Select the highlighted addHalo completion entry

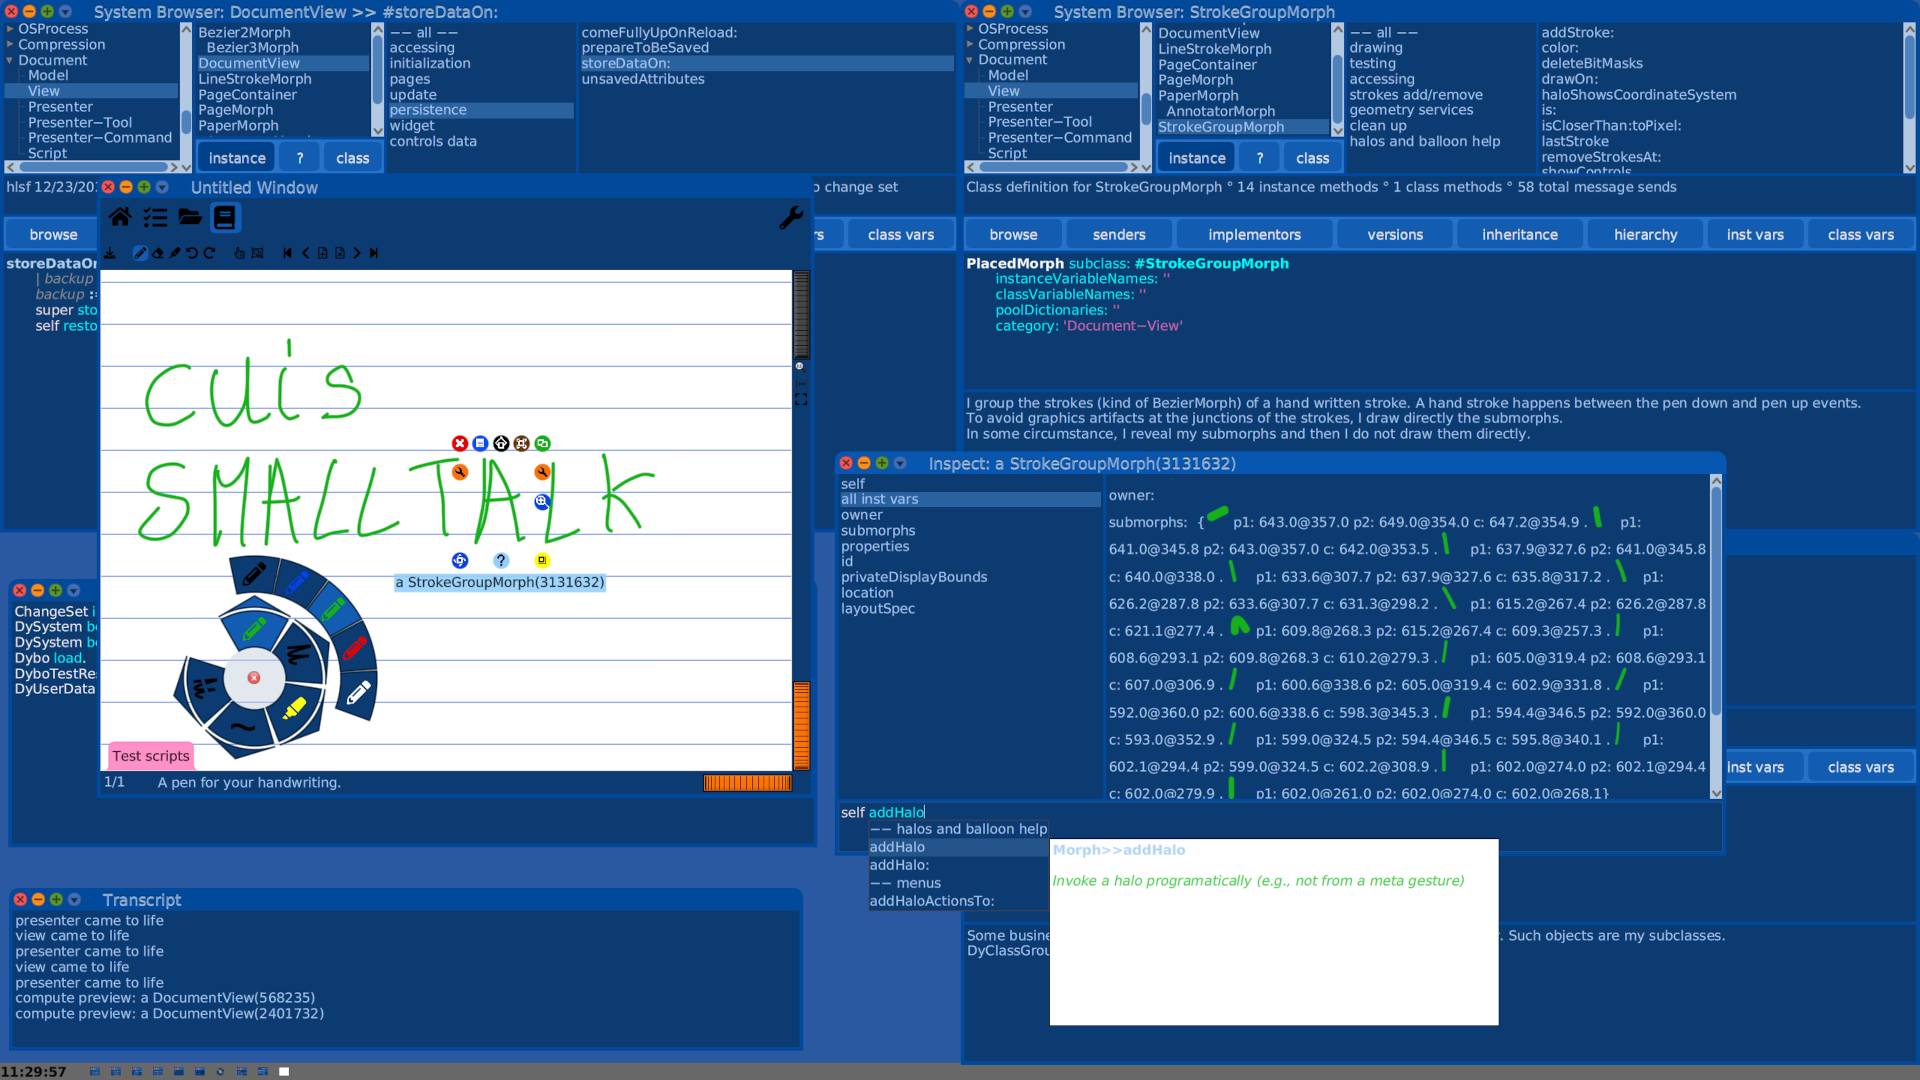pos(958,847)
